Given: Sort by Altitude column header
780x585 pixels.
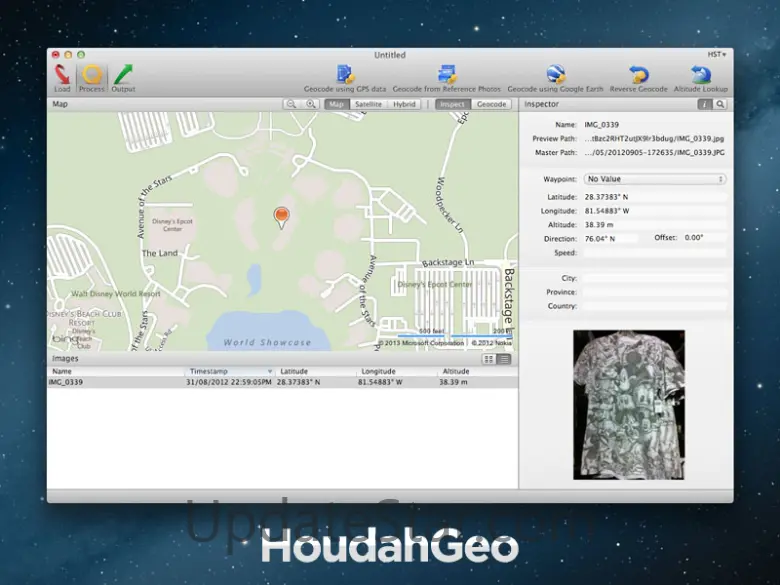Looking at the screenshot, I should [x=478, y=371].
